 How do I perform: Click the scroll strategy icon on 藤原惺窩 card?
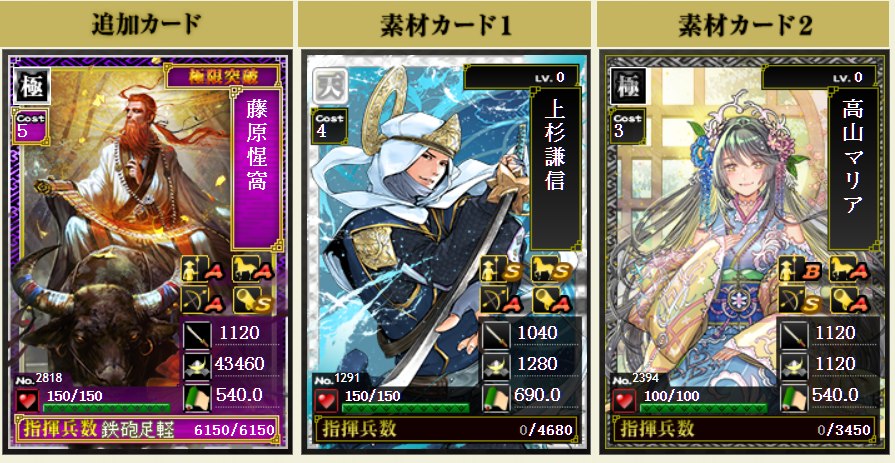[197, 396]
